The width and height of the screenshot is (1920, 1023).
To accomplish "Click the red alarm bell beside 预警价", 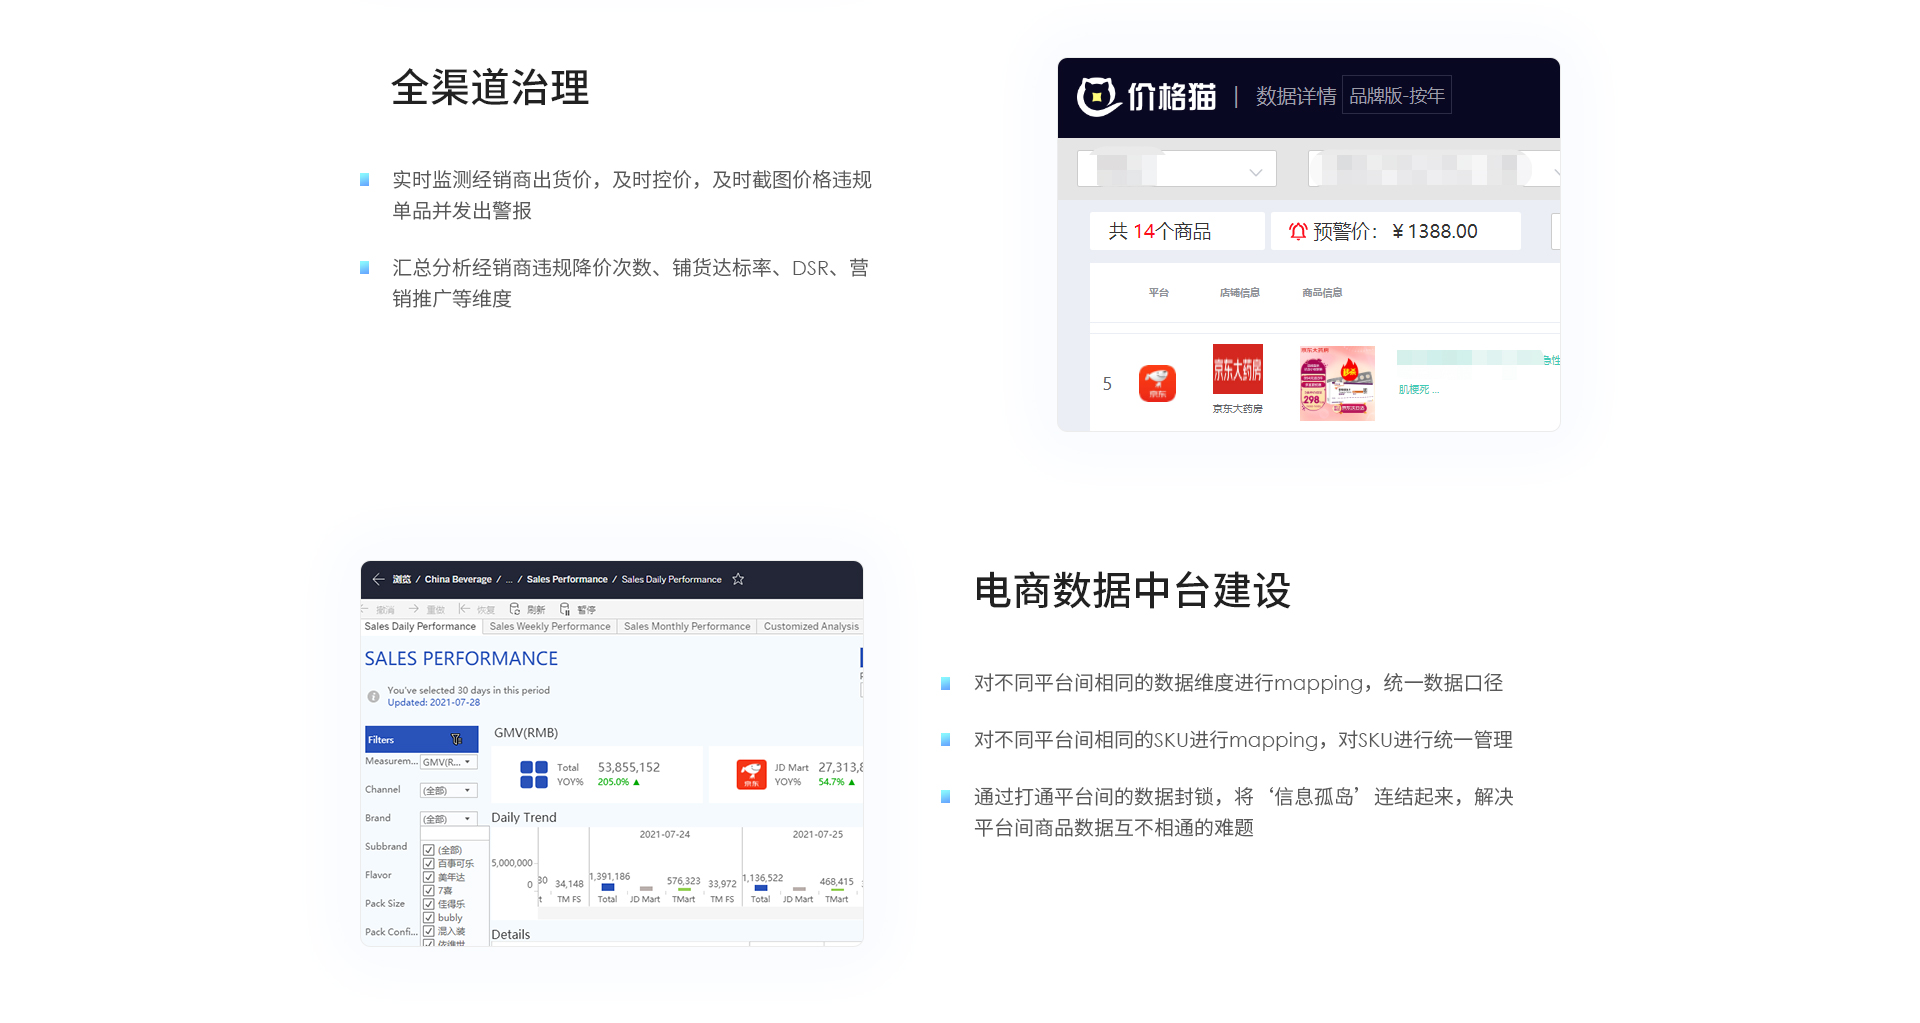I will click(x=1298, y=232).
